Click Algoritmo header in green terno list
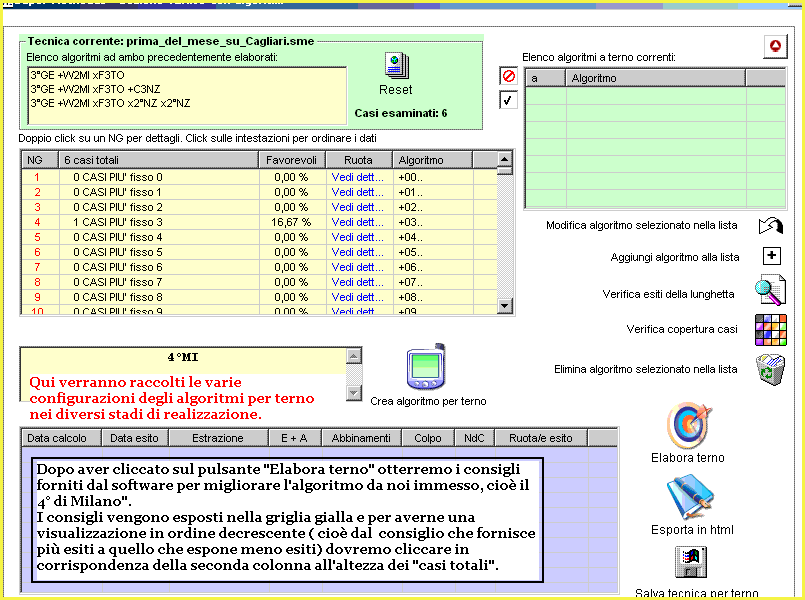This screenshot has width=805, height=600. pyautogui.click(x=655, y=78)
